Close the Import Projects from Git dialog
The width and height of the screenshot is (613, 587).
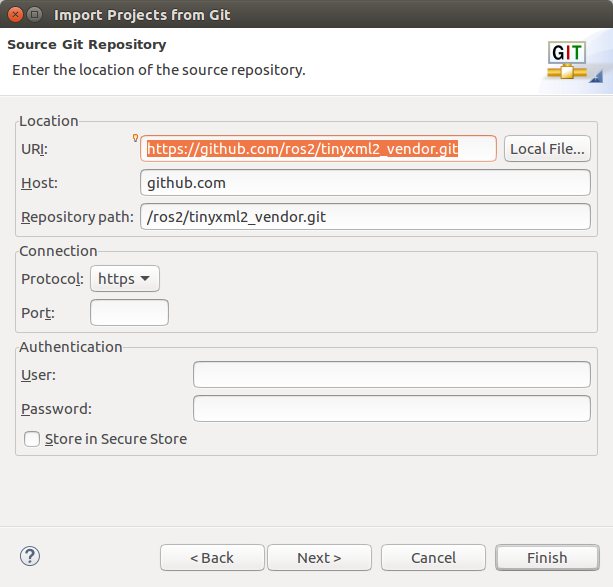tap(13, 14)
